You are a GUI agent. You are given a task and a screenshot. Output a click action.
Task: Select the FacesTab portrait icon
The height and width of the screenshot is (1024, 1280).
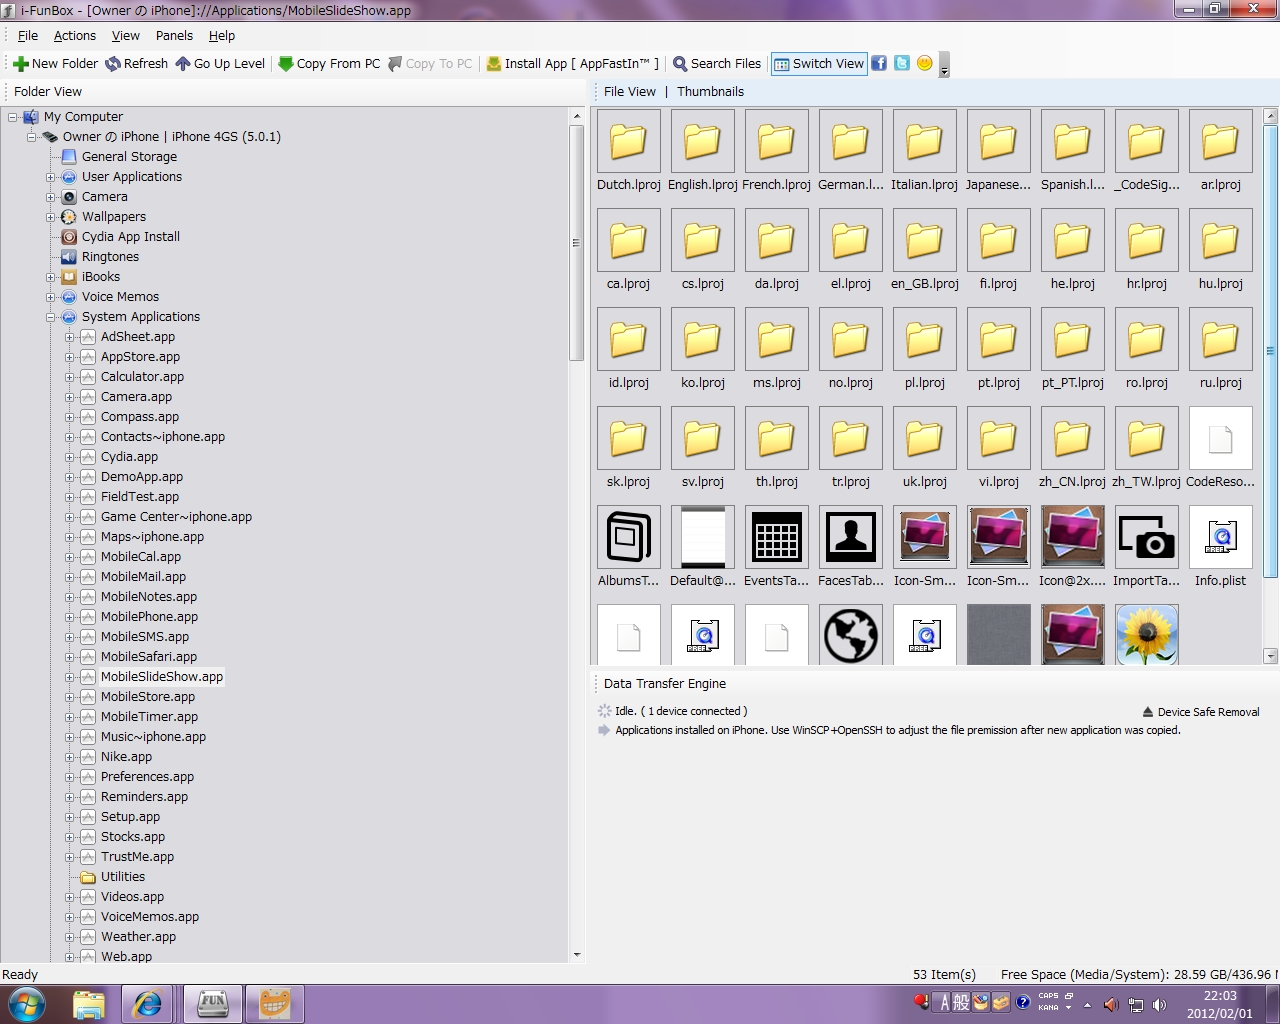(850, 537)
